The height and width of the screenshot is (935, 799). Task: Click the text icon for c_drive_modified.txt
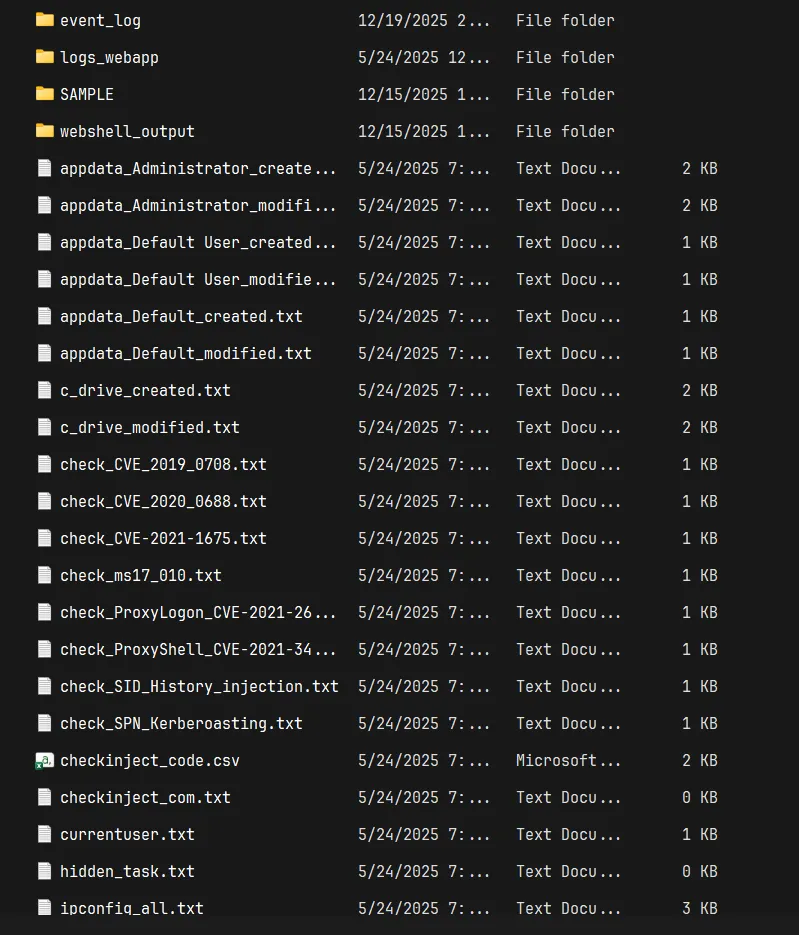[x=44, y=427]
